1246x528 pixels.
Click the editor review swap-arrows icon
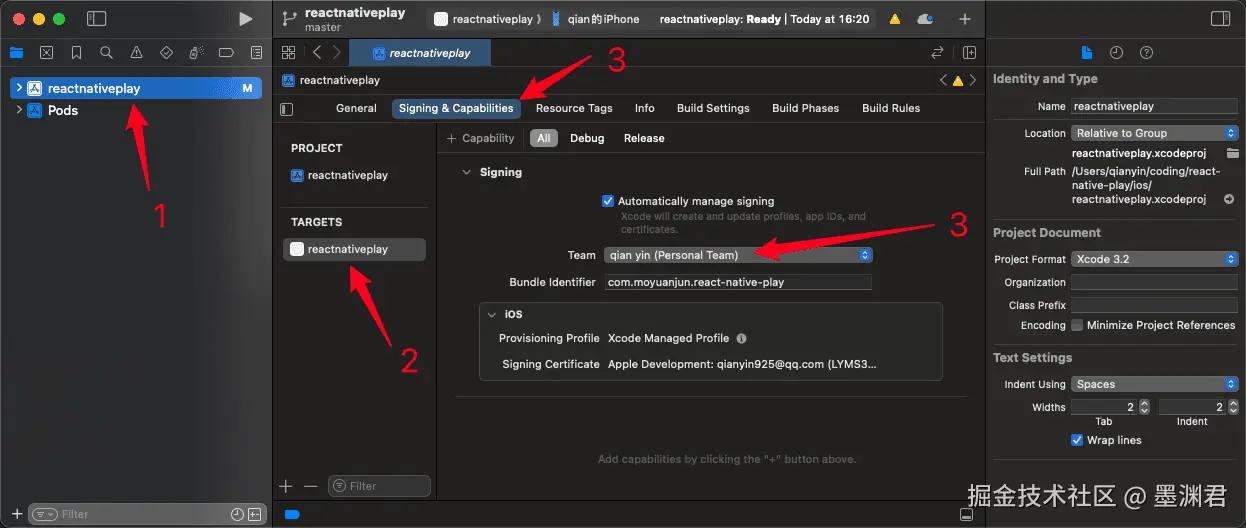tap(937, 52)
